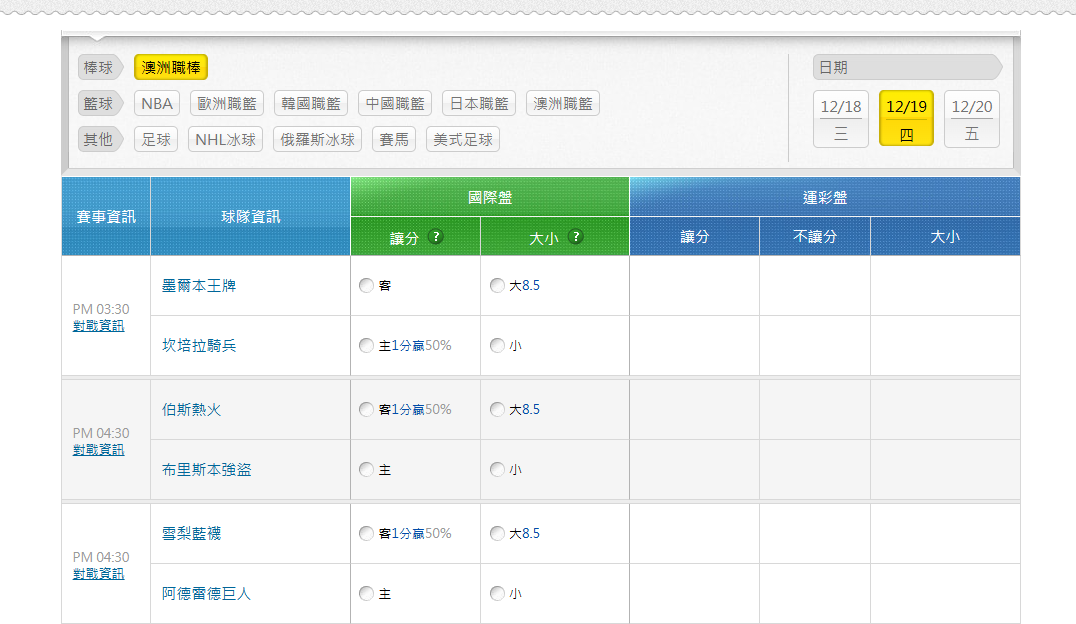Pick the 12/20 五 date

click(972, 119)
